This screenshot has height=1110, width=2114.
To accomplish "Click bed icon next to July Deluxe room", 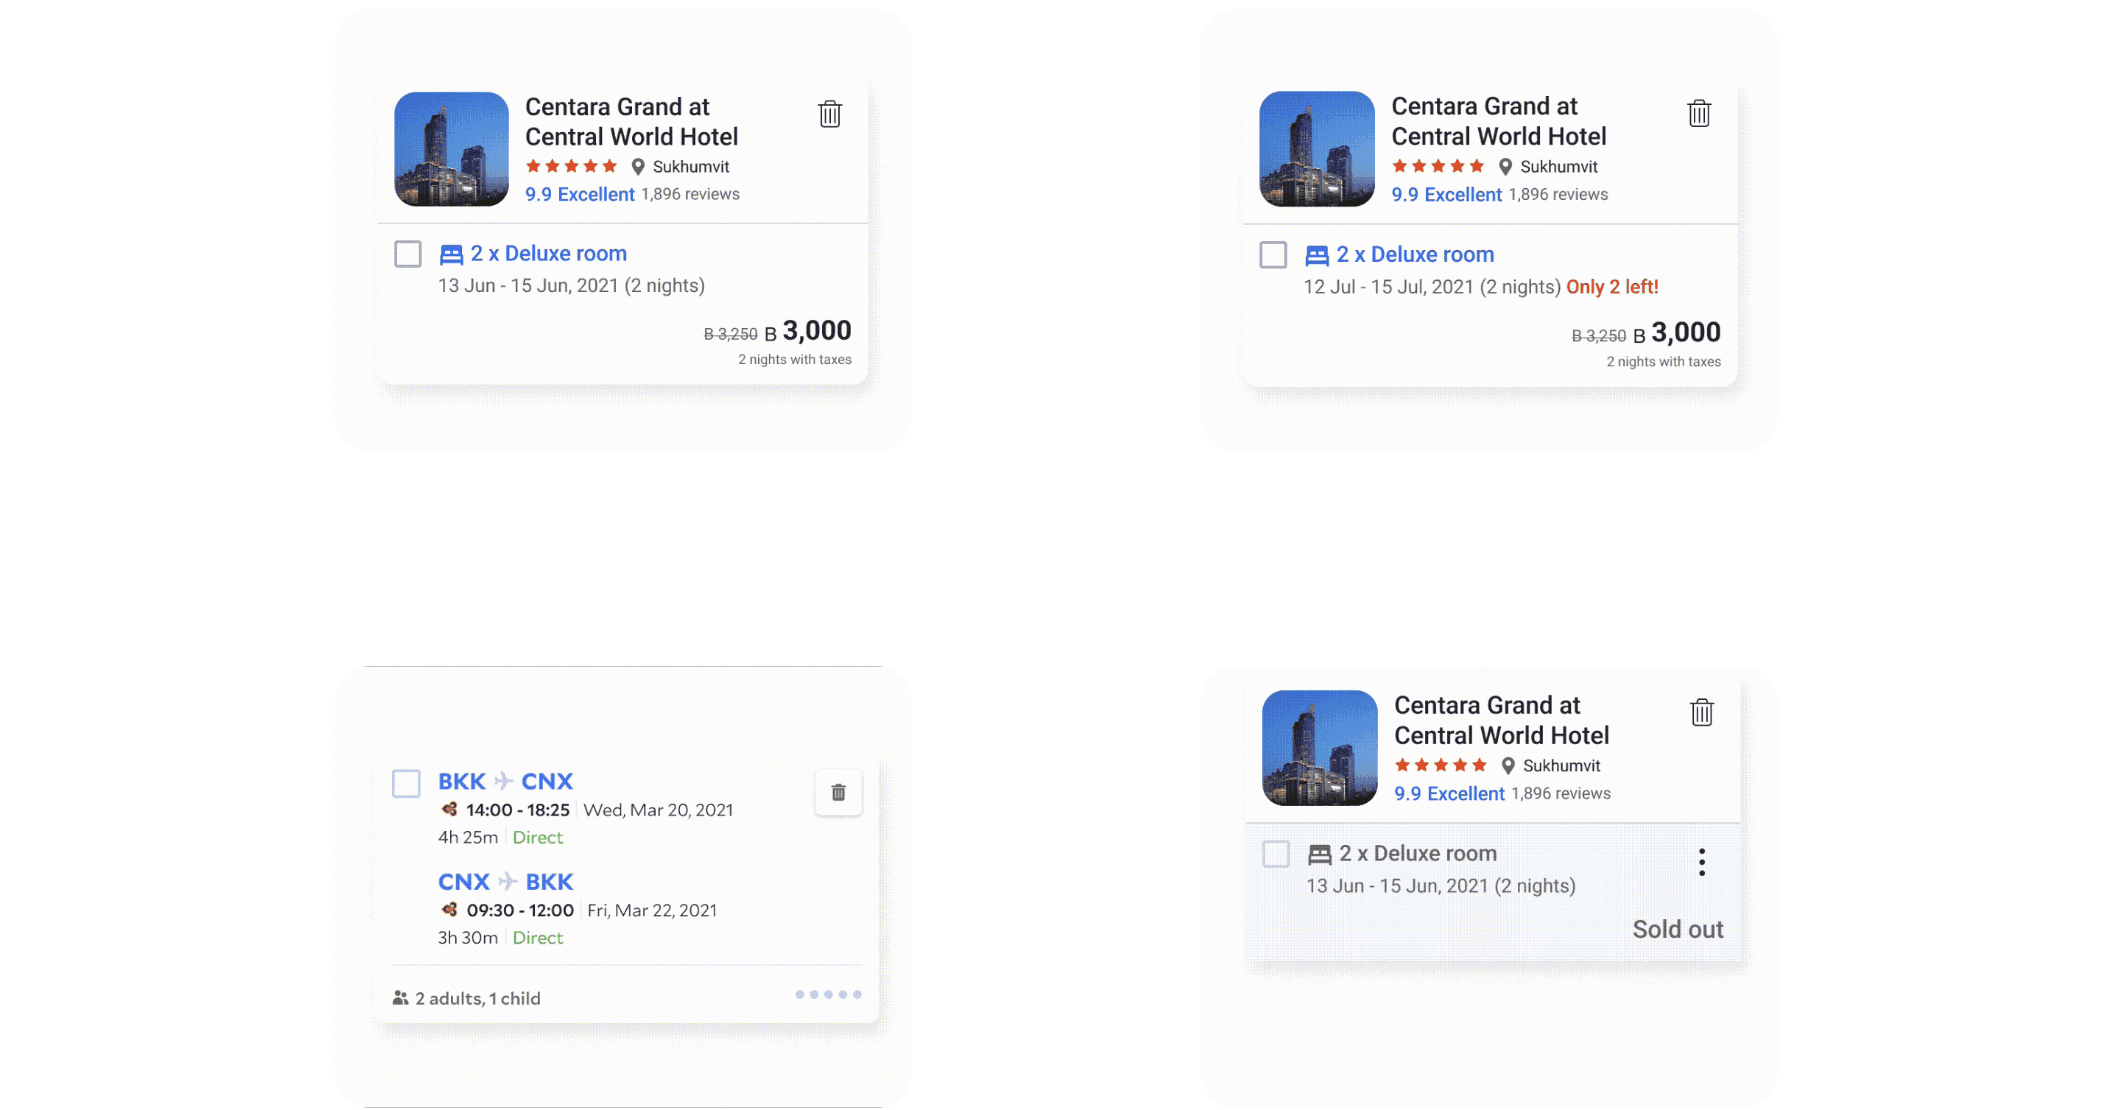I will point(1317,256).
